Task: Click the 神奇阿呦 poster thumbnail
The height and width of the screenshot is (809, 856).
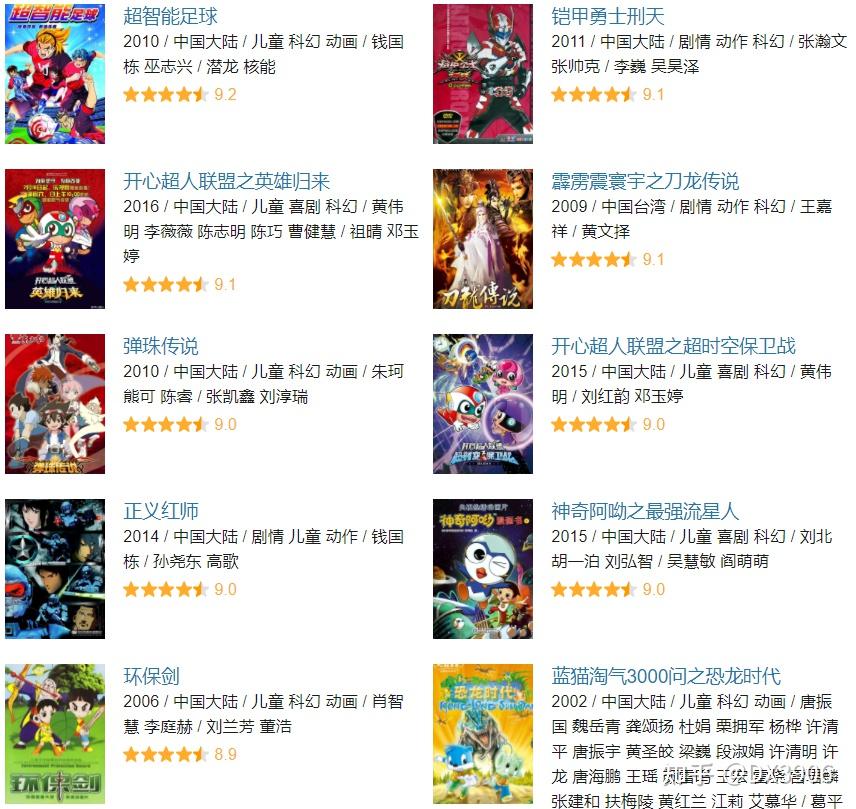Action: [x=483, y=569]
